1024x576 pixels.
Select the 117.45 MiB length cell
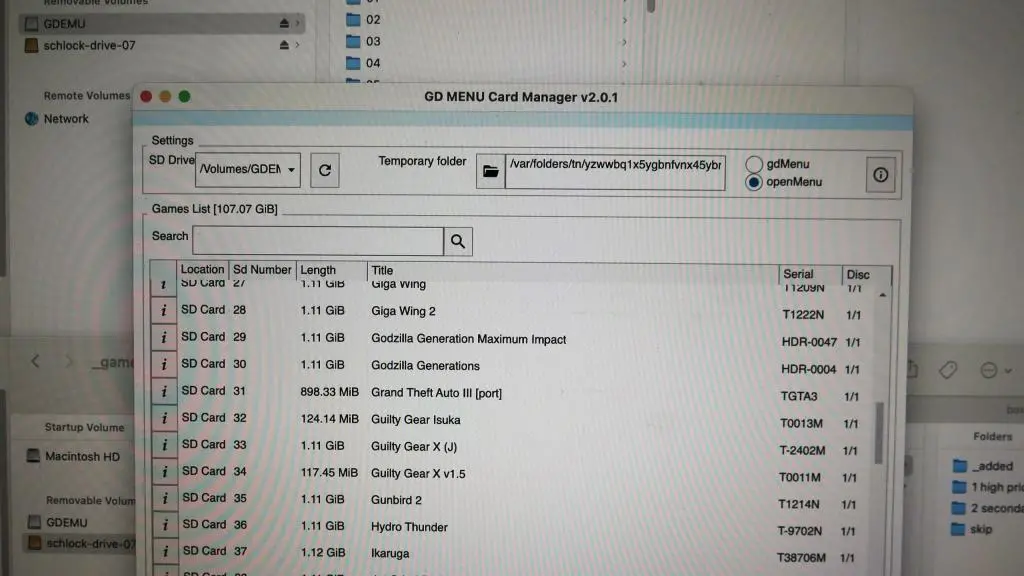point(329,473)
